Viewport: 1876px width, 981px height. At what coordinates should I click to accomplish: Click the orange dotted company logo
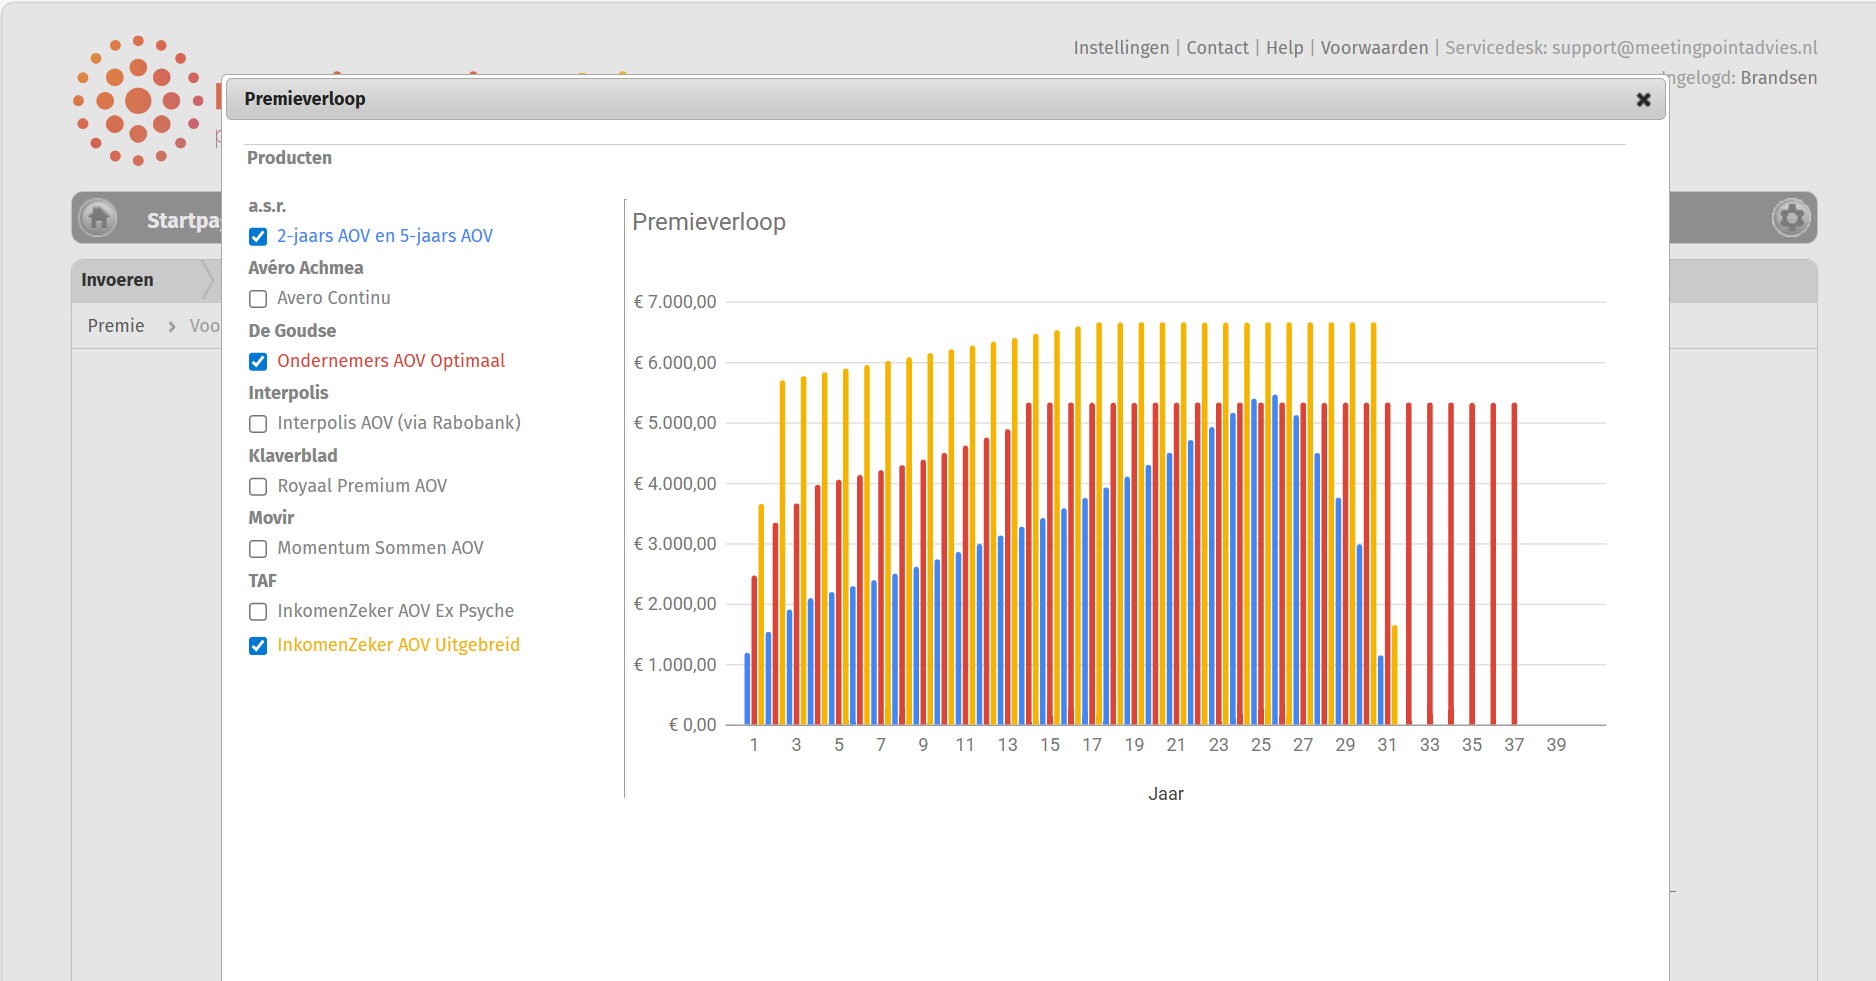click(138, 100)
